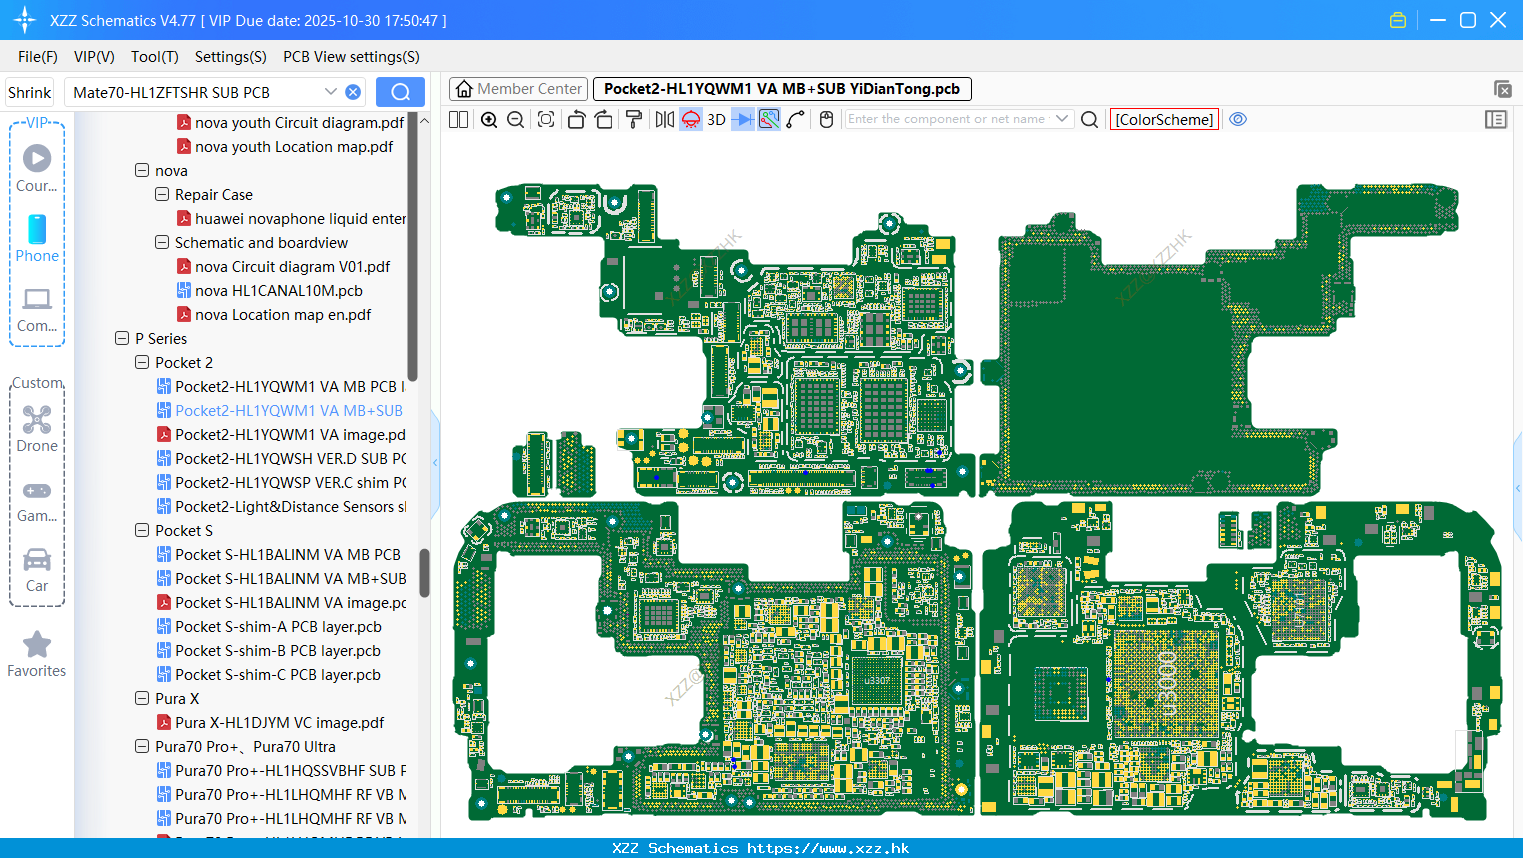Toggle visibility with the eye icon
This screenshot has height=858, width=1523.
pos(1238,119)
